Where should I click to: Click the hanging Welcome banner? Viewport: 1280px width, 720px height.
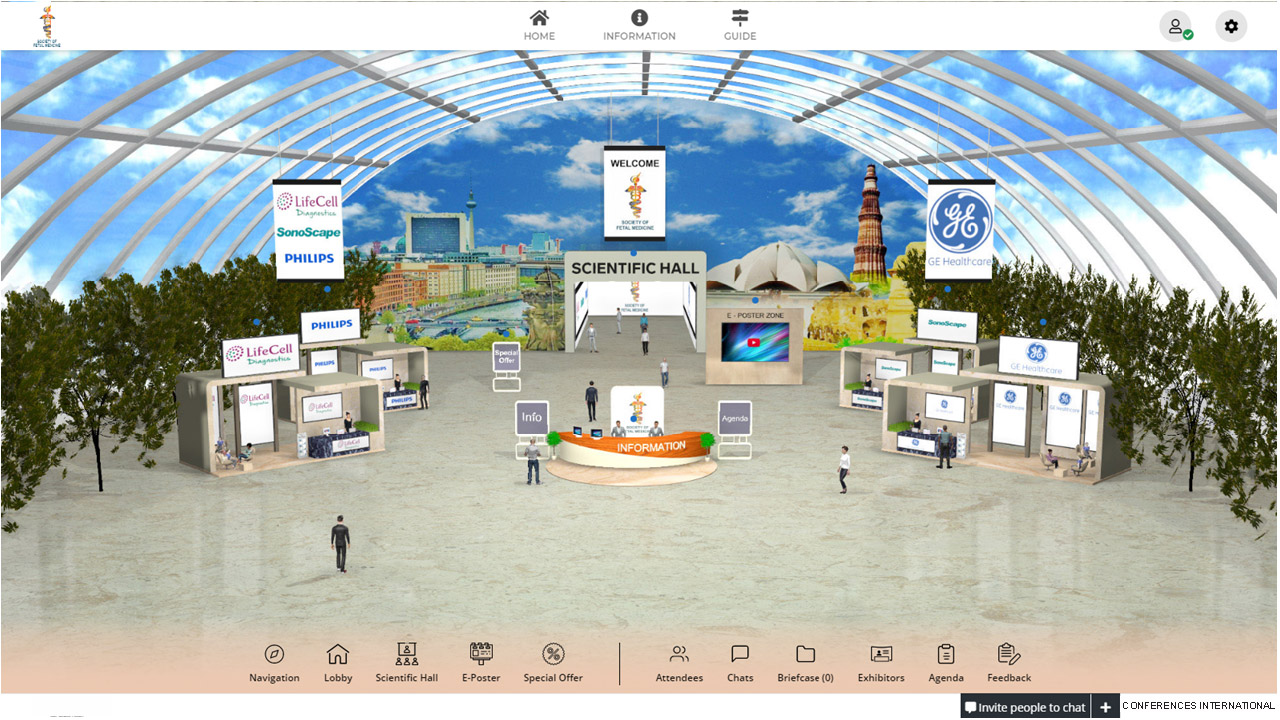(634, 193)
